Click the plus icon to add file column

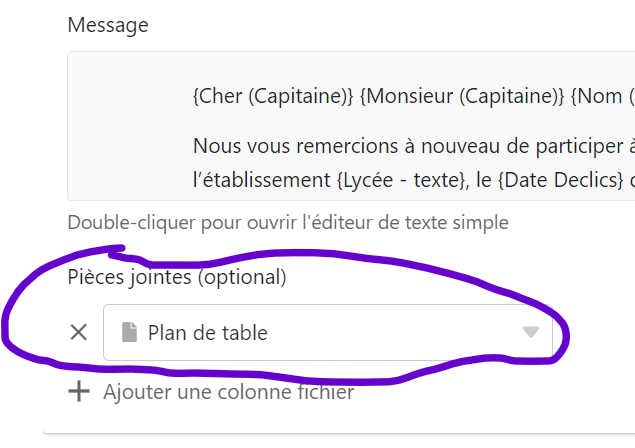79,392
